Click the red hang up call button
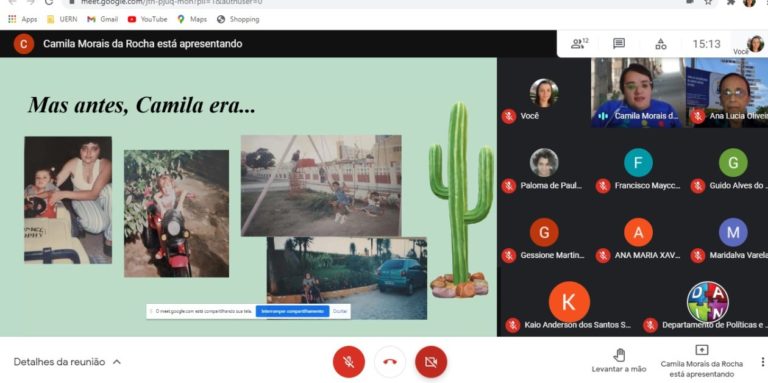768x383 pixels. (x=390, y=362)
